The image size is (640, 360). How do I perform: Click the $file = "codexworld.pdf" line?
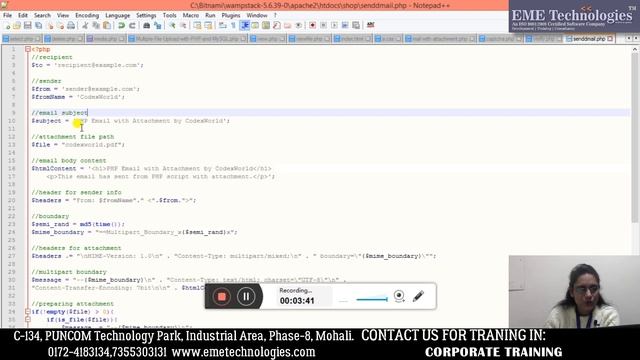click(x=78, y=145)
